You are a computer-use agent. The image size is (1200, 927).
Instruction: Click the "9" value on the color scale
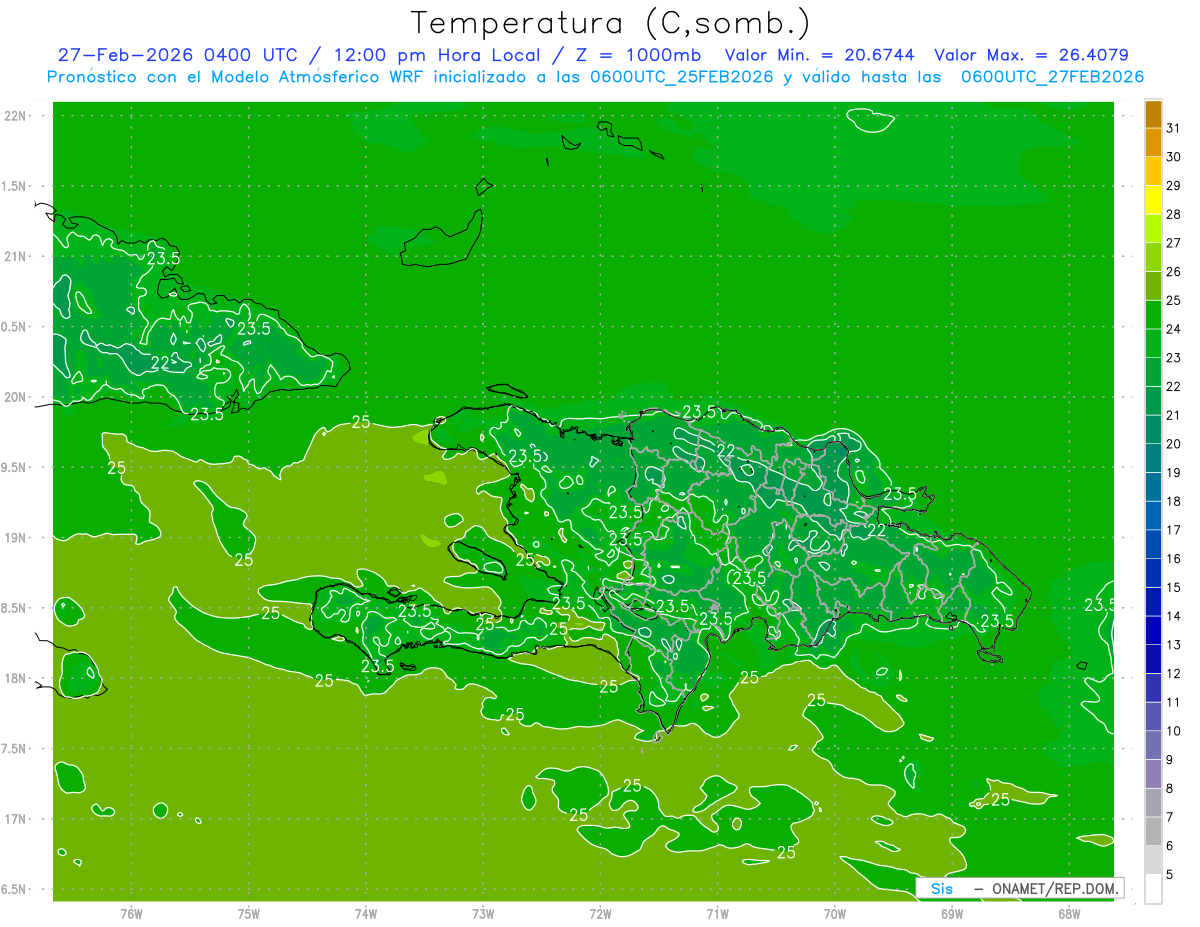[1170, 760]
